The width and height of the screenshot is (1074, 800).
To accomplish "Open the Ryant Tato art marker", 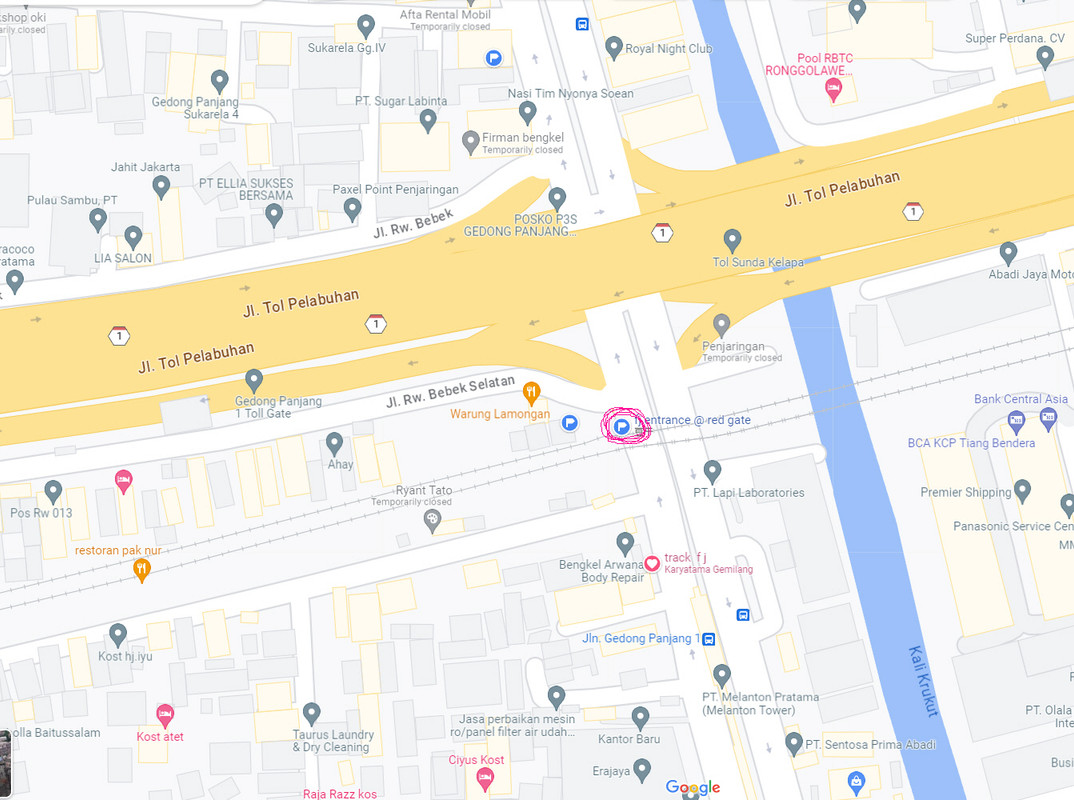I will [432, 521].
